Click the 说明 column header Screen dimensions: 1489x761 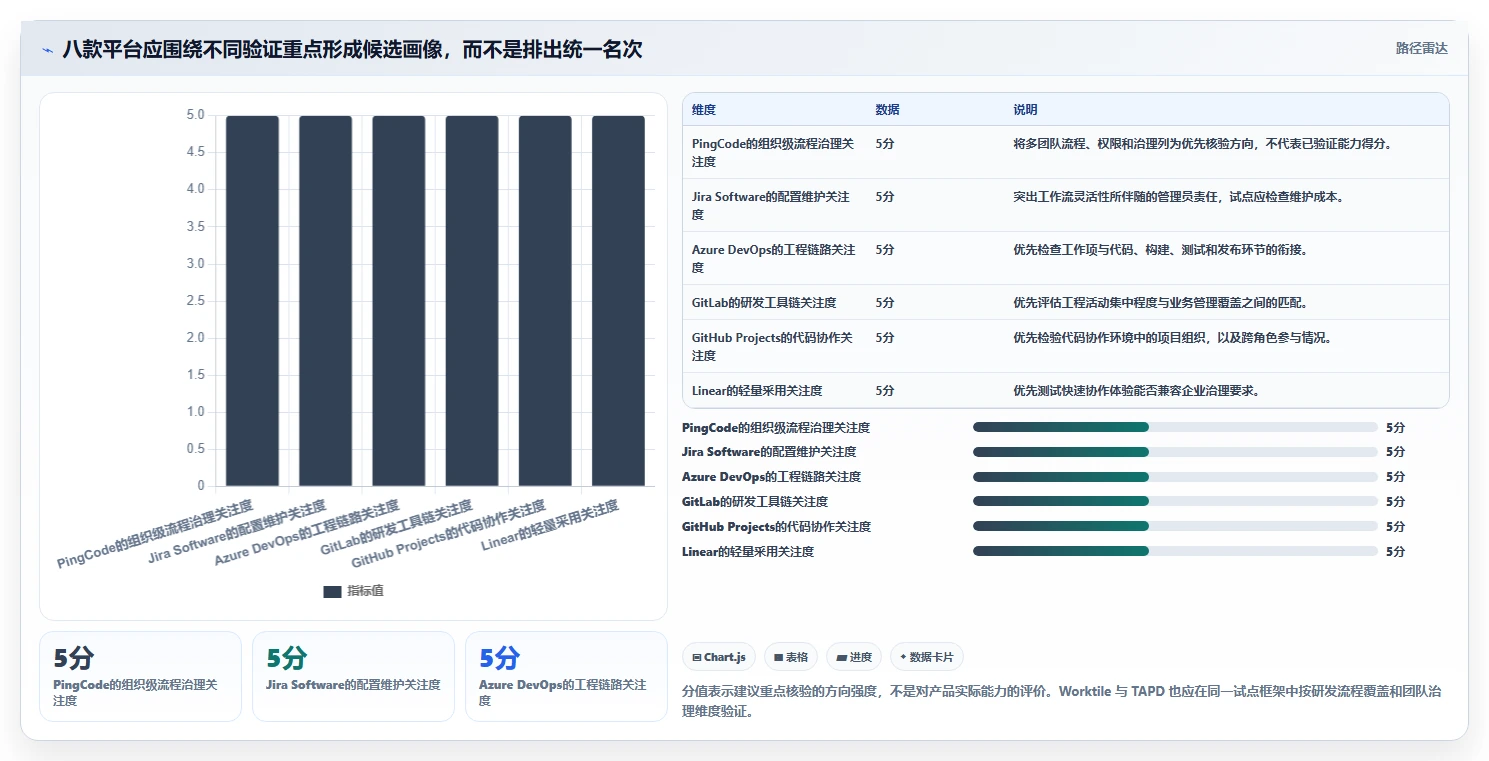[x=1025, y=110]
